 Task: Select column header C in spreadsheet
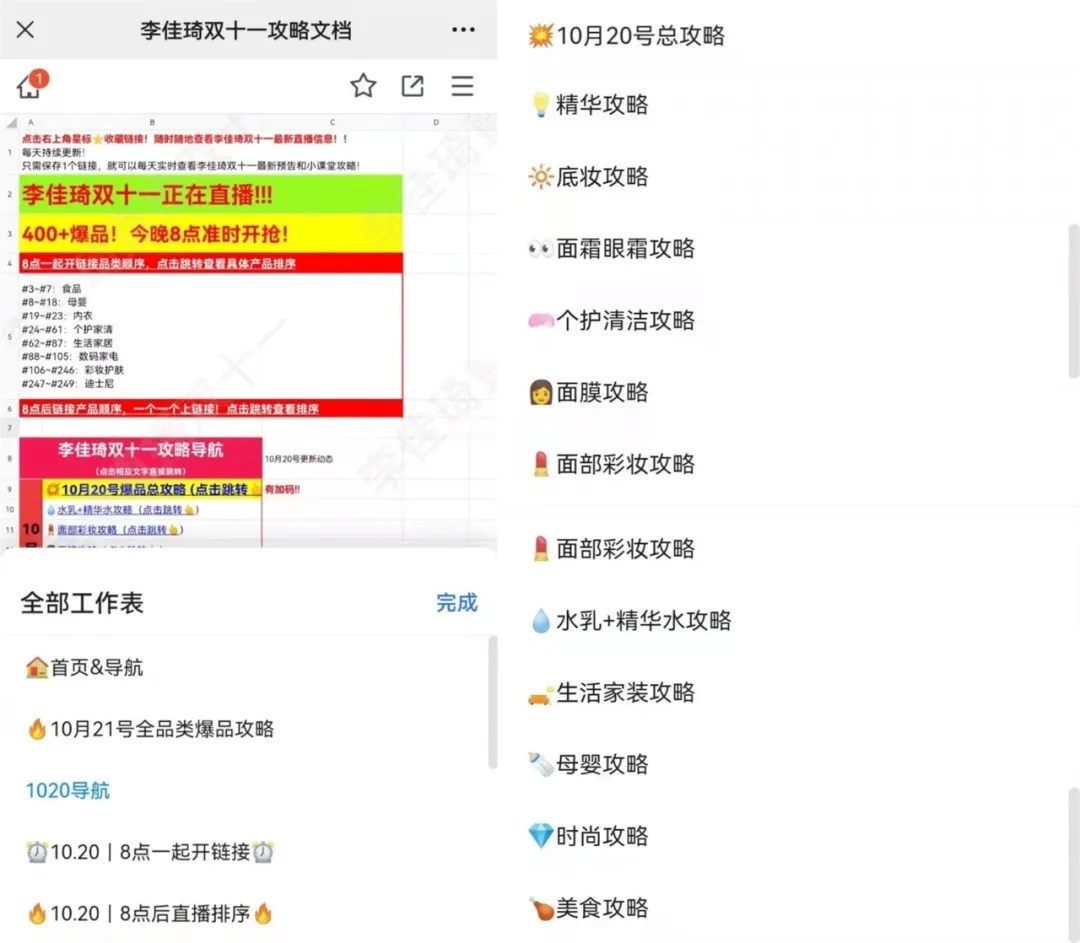[332, 122]
